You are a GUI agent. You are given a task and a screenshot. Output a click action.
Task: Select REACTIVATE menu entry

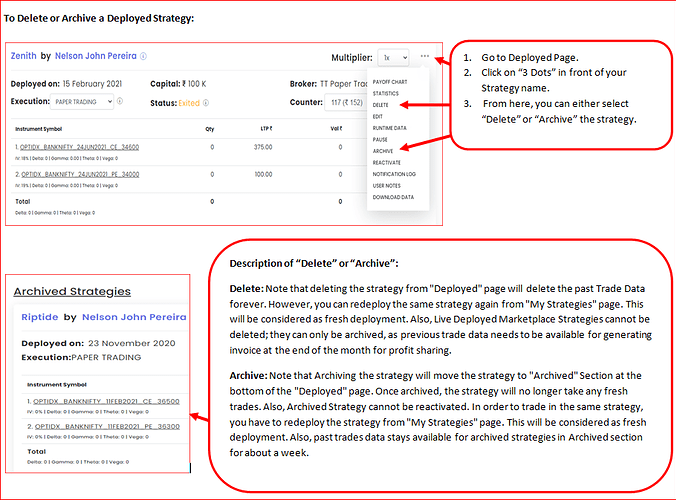coord(386,163)
